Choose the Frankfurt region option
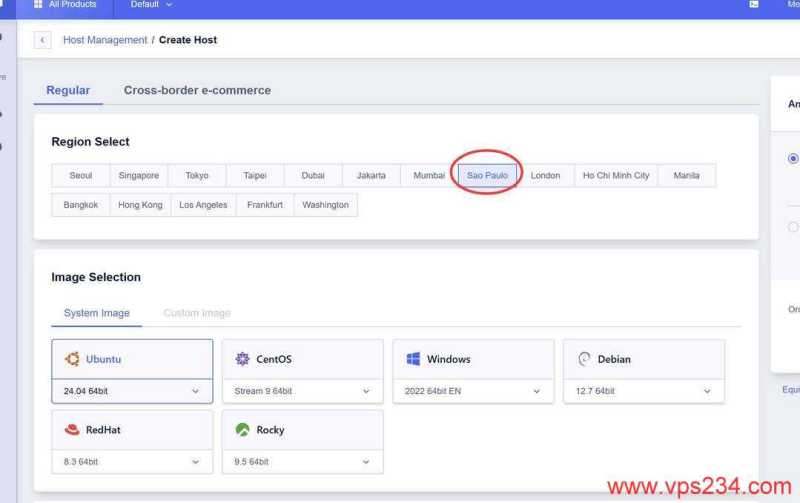The height and width of the screenshot is (503, 800). click(265, 205)
